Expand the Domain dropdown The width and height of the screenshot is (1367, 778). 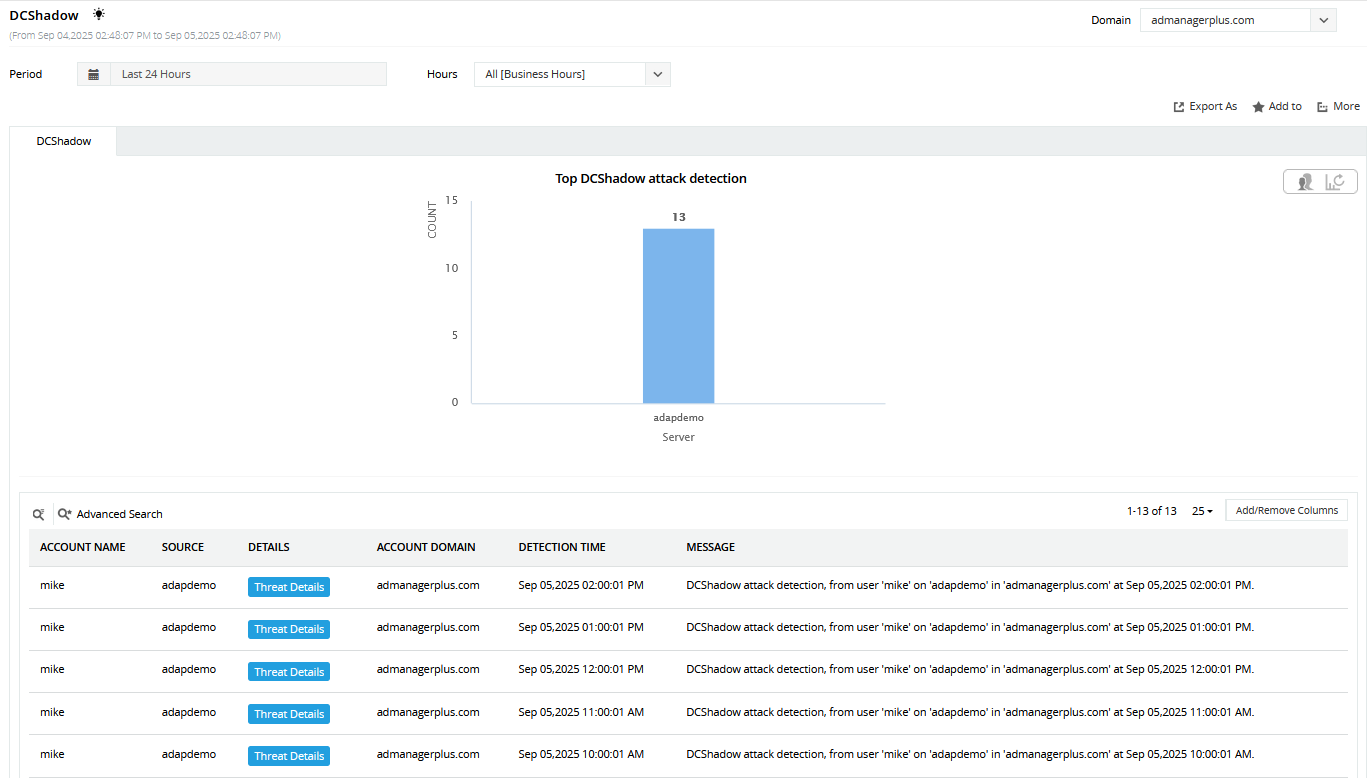click(x=1323, y=20)
